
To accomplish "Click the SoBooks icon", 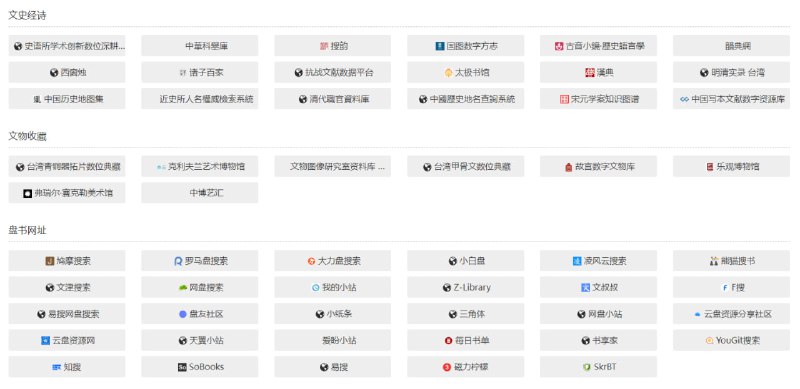I will pos(182,368).
